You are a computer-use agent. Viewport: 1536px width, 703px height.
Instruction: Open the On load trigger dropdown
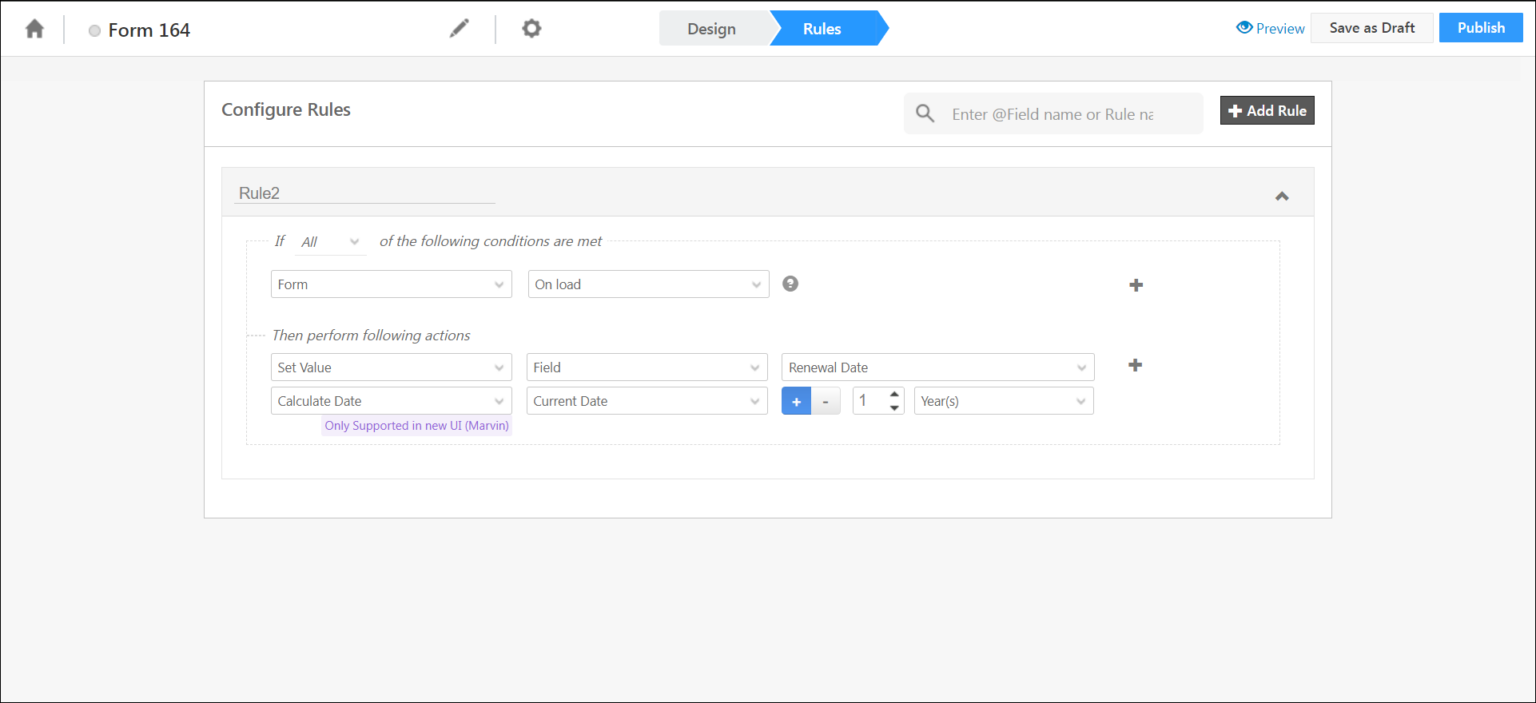click(647, 284)
